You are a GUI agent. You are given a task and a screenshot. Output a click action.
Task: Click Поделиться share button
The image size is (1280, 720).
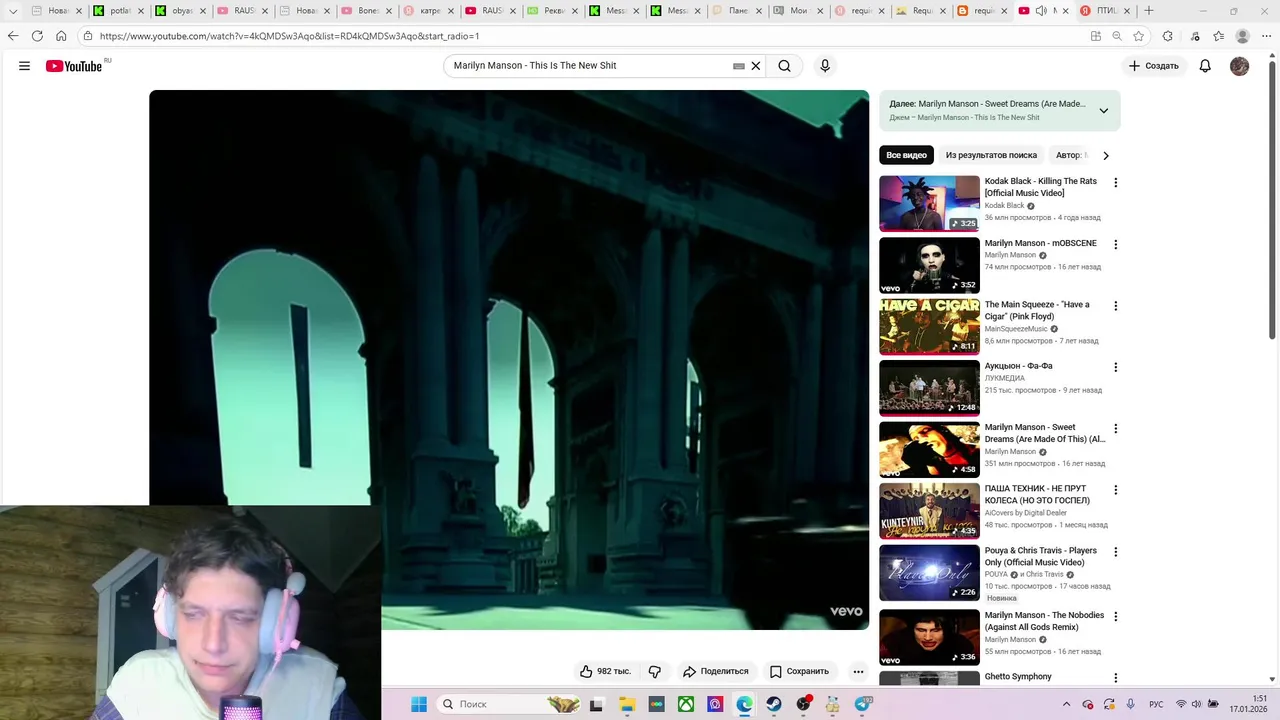pyautogui.click(x=715, y=671)
